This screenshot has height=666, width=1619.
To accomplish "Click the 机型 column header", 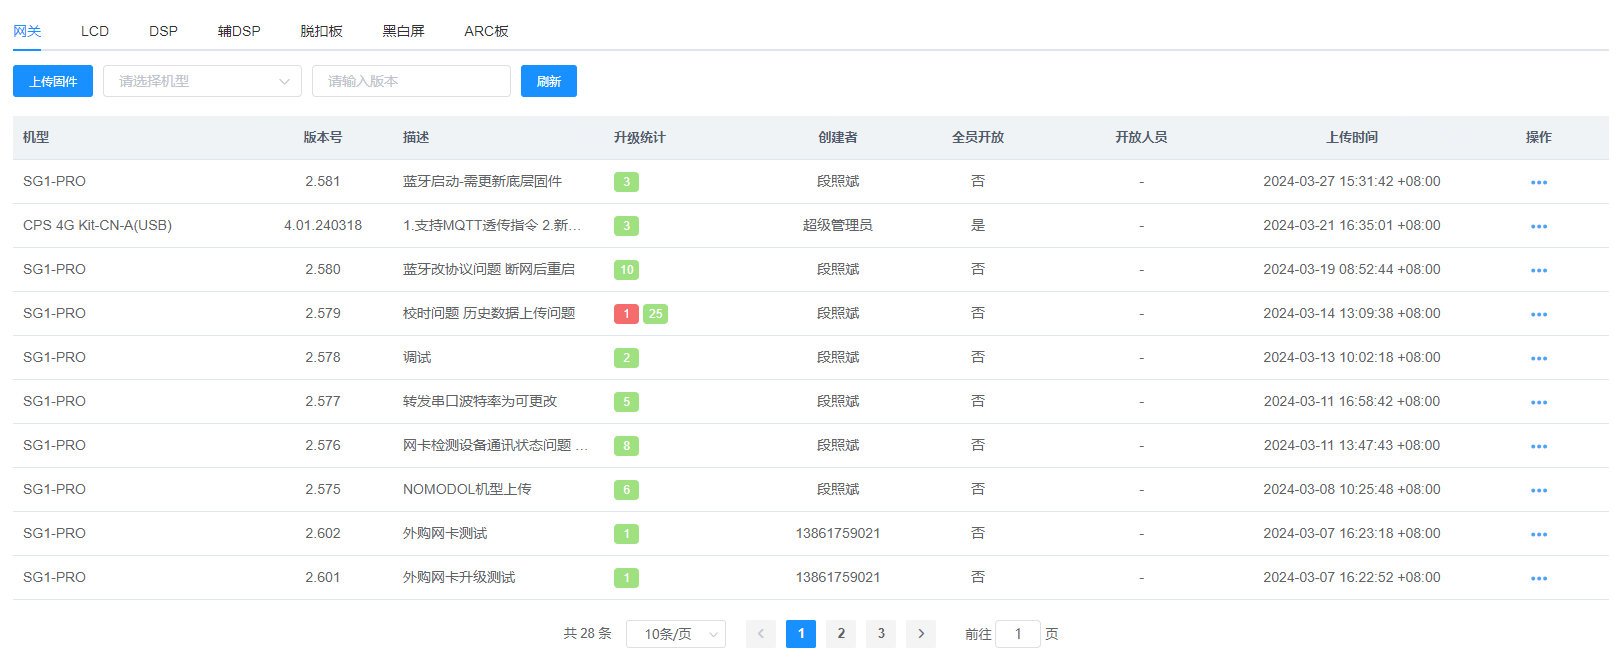I will (36, 137).
